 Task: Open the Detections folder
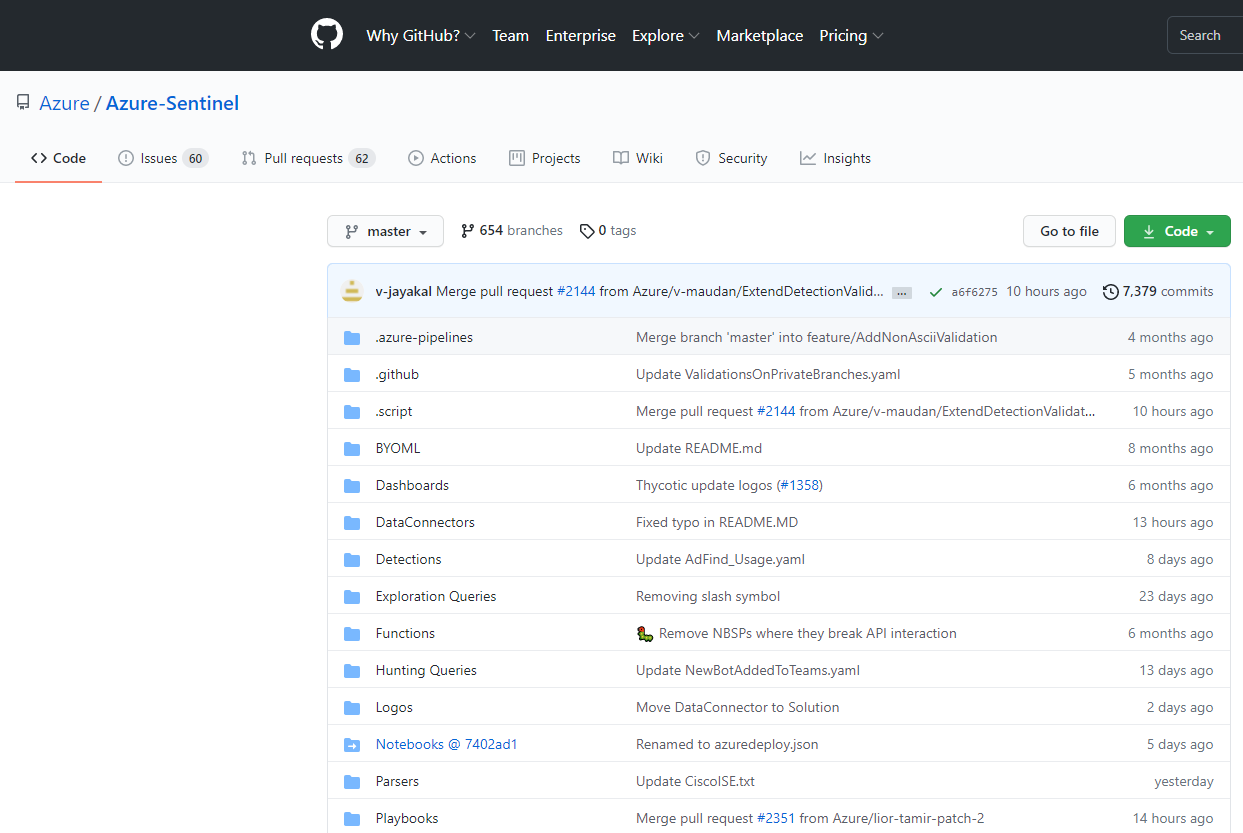tap(408, 560)
